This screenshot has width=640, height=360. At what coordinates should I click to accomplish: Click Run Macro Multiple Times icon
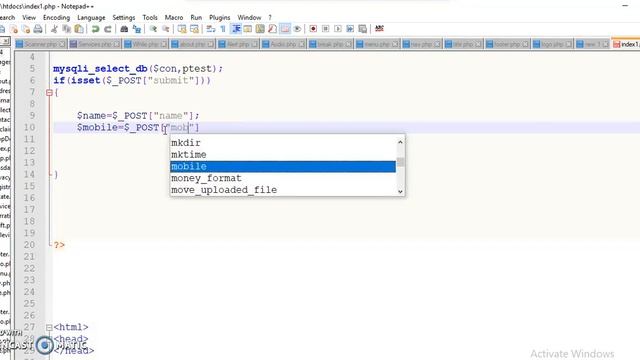[x=350, y=29]
